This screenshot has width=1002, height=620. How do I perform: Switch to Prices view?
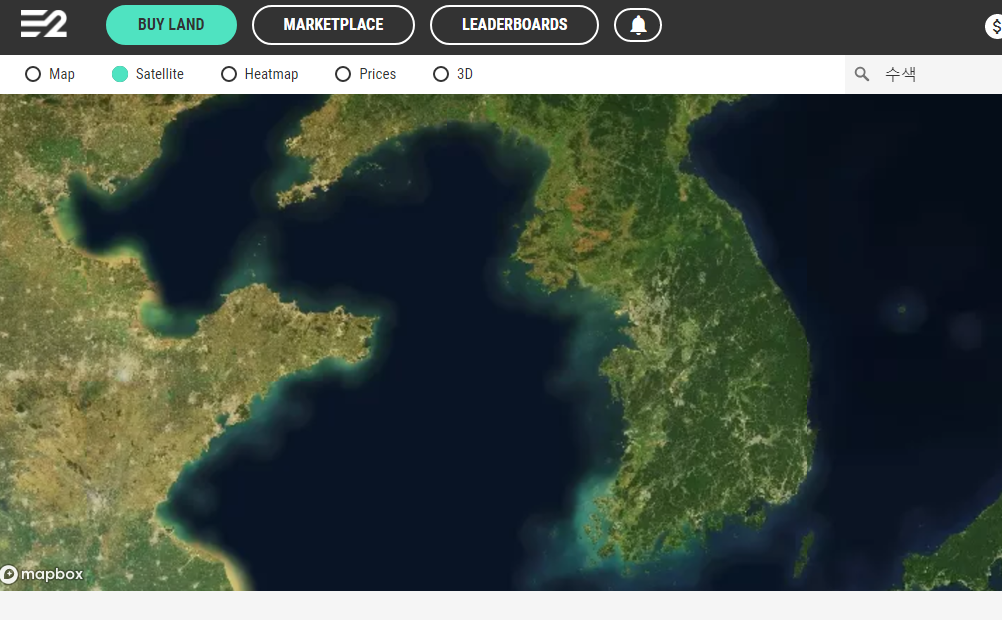[x=343, y=74]
